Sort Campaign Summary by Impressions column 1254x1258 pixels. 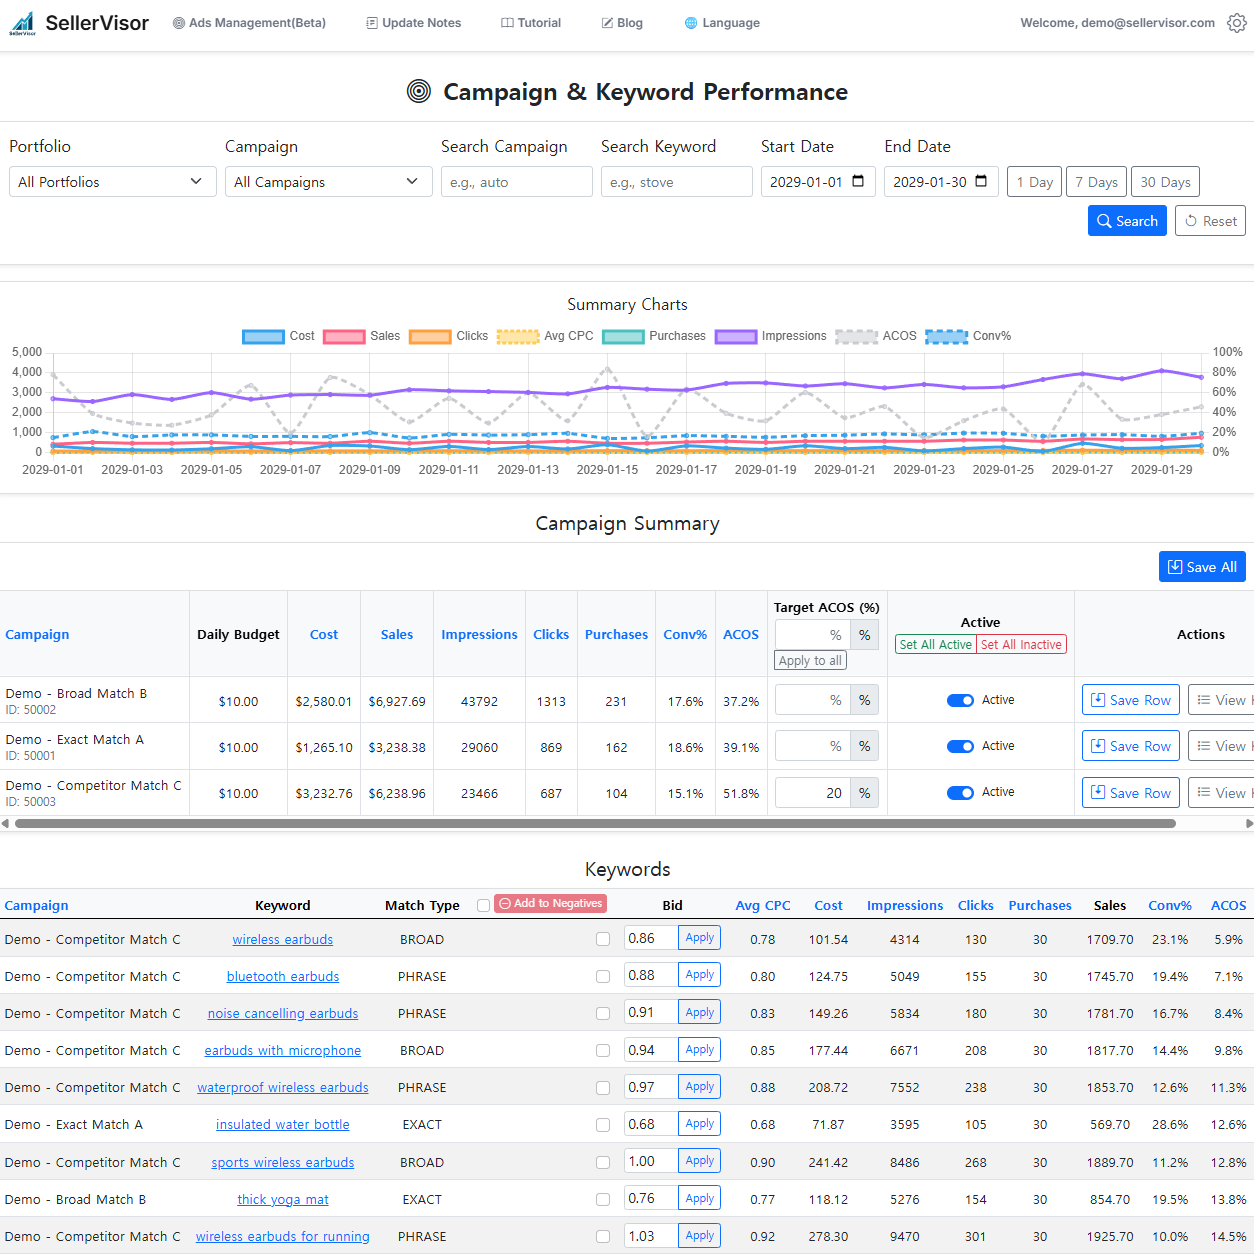[479, 635]
